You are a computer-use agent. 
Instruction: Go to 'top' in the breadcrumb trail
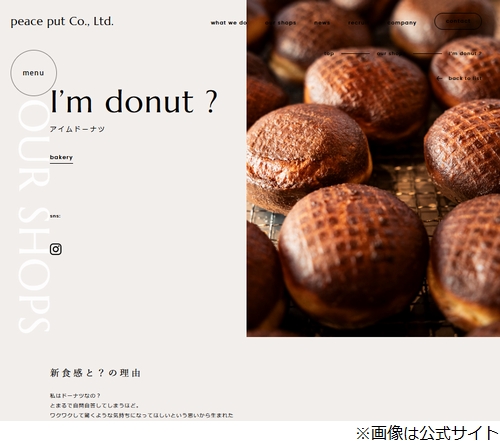point(329,53)
